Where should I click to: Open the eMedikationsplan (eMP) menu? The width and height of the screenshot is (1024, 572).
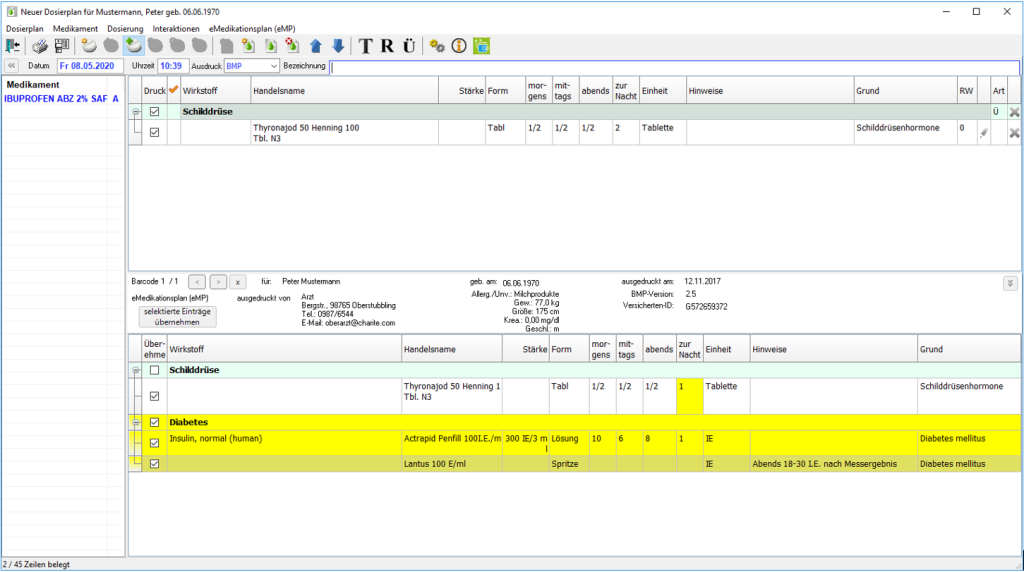pos(252,29)
